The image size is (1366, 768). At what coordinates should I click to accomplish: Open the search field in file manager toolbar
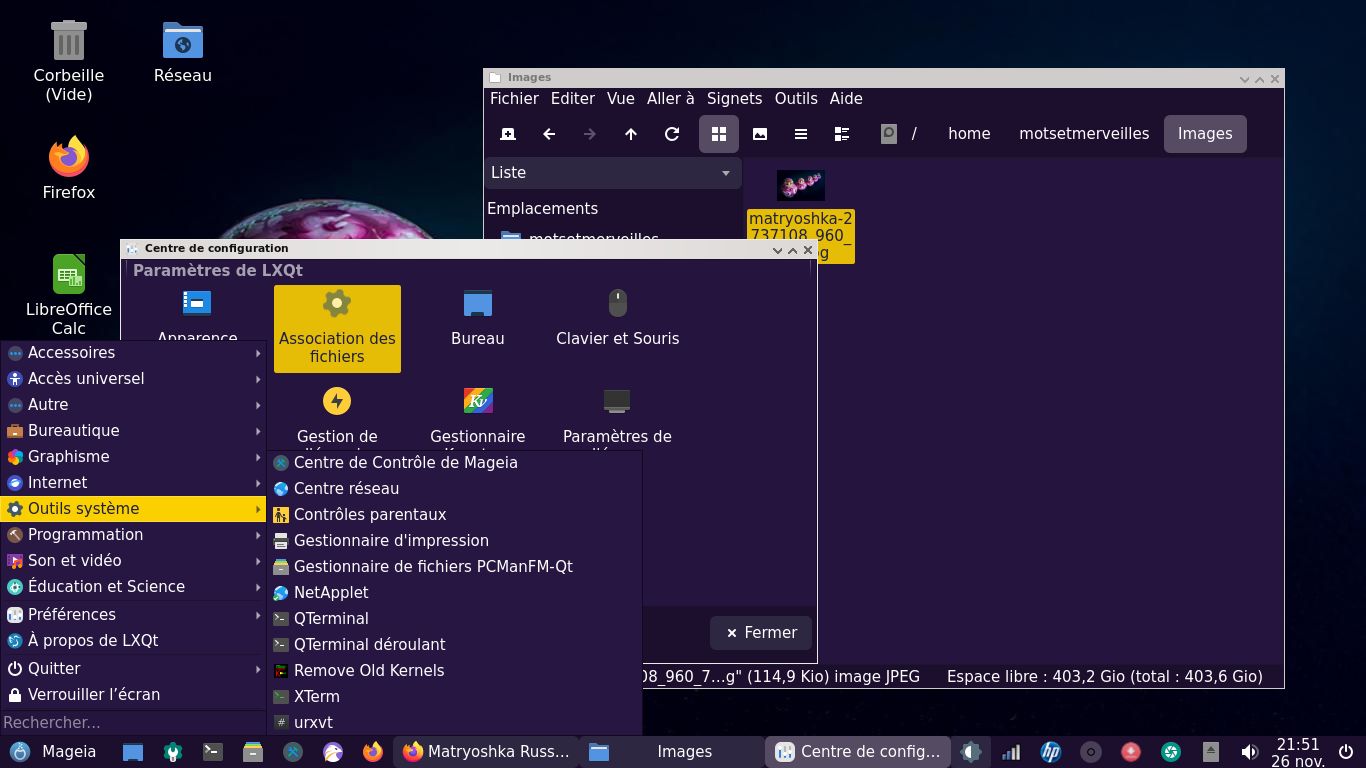coord(887,133)
